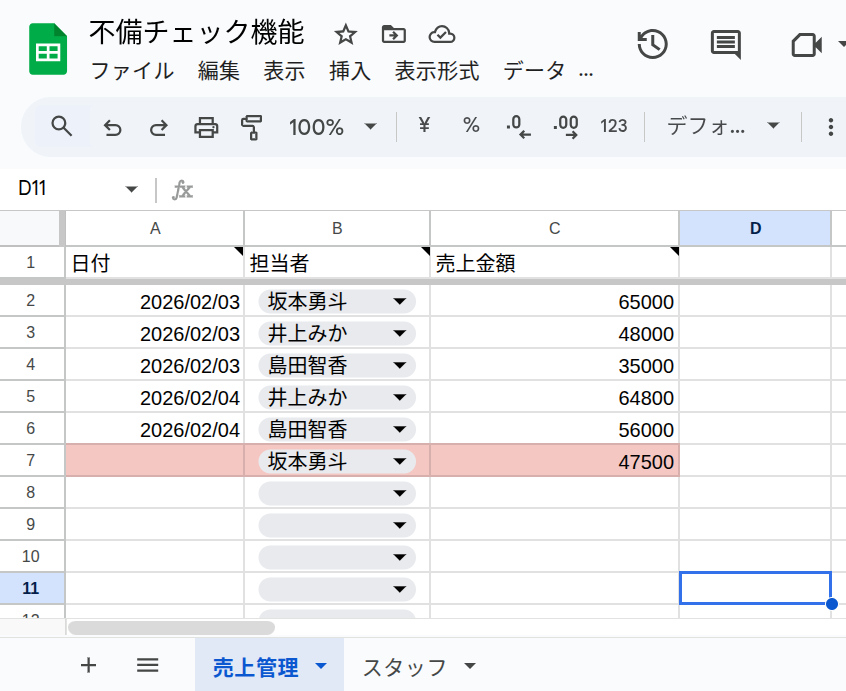Screen dimensions: 846x691
Task: Select the paint format tool
Action: [x=253, y=127]
